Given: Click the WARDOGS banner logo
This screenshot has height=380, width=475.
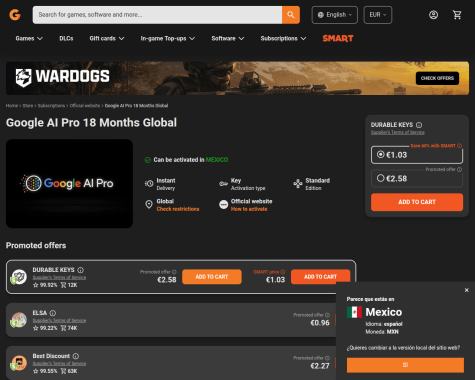Looking at the screenshot, I should click(62, 77).
